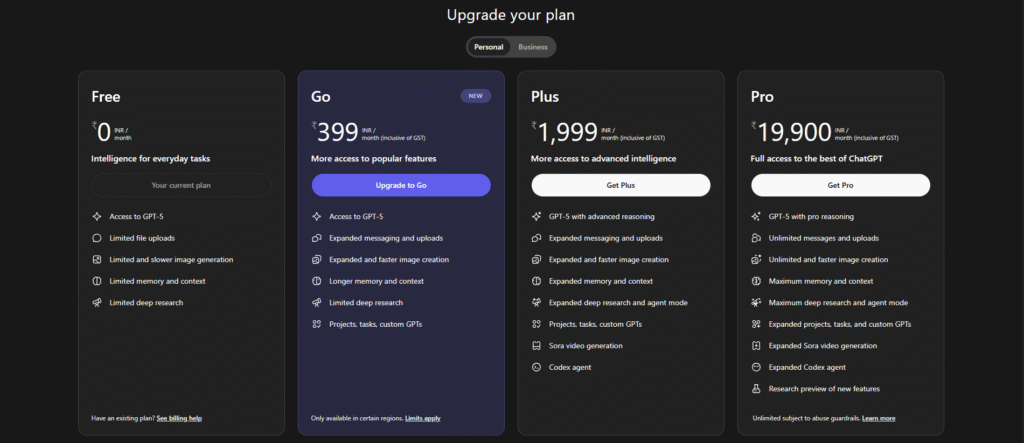The height and width of the screenshot is (443, 1024).
Task: Click the Sora video generation icon in Plus plan
Action: [536, 346]
